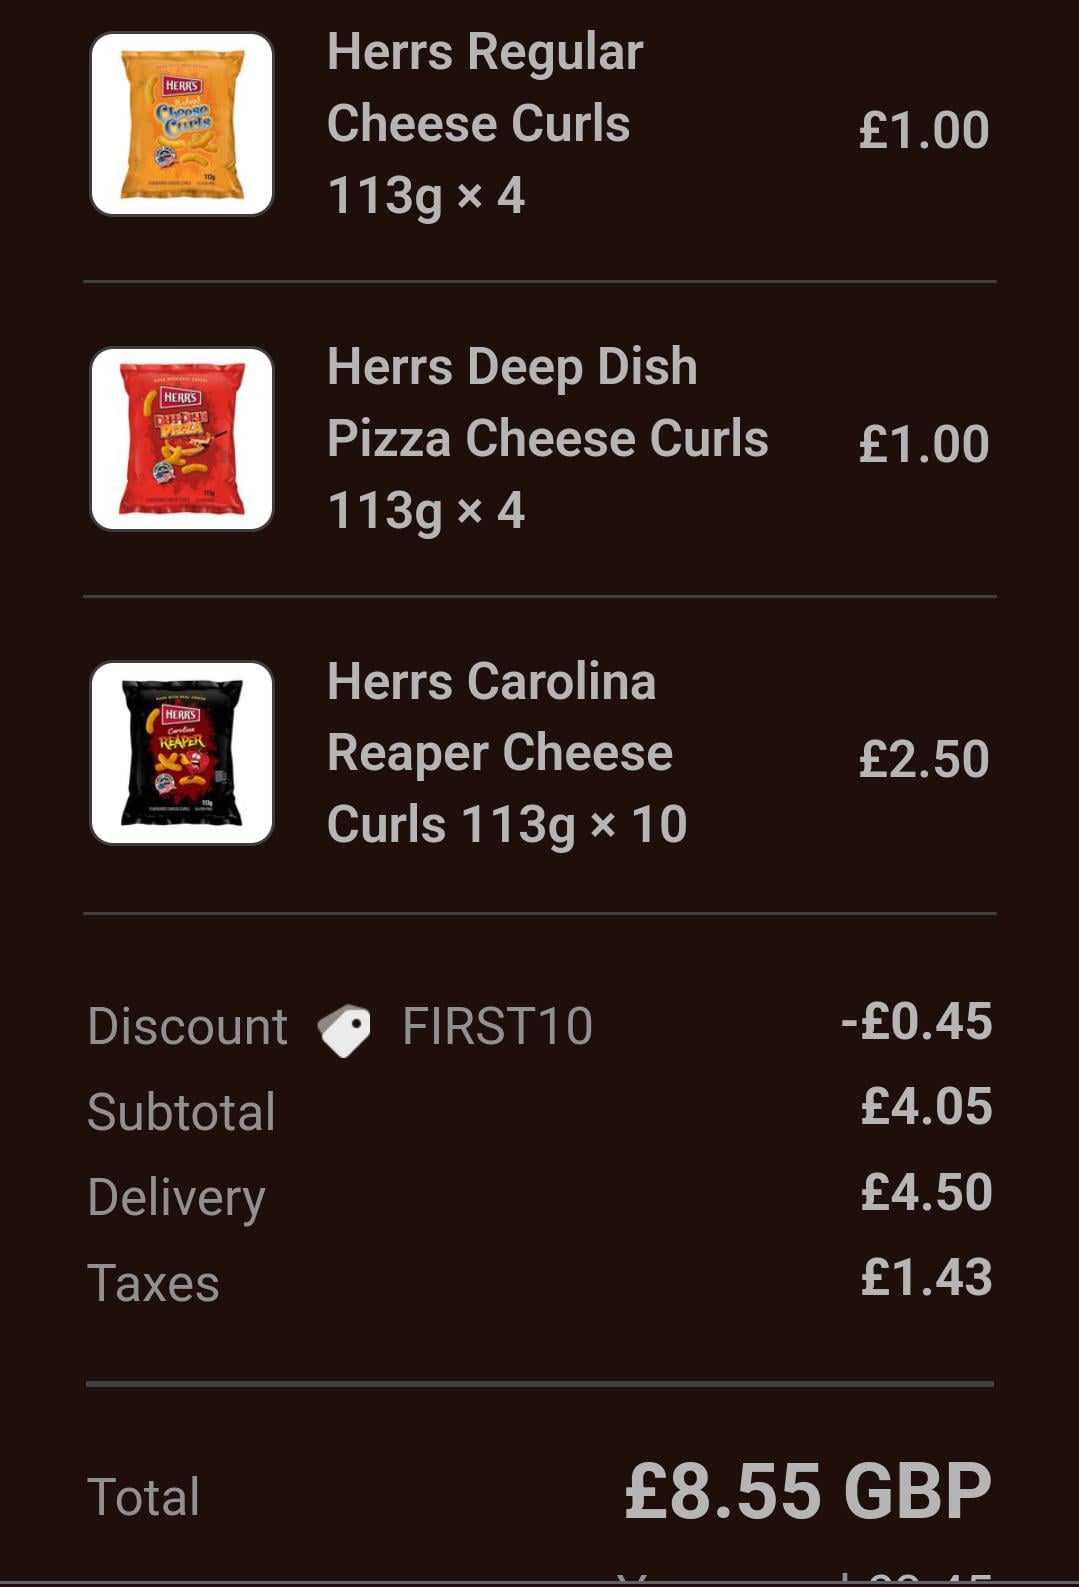Viewport: 1079px width, 1587px height.
Task: Select the £8.55 GBP total
Action: coord(807,1492)
